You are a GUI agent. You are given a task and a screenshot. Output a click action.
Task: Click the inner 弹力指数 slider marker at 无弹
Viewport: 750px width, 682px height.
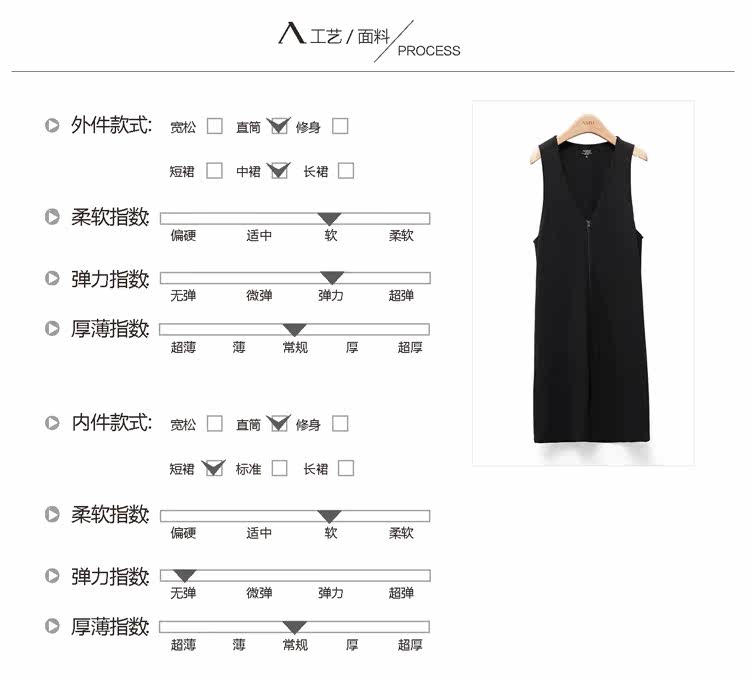click(x=185, y=575)
